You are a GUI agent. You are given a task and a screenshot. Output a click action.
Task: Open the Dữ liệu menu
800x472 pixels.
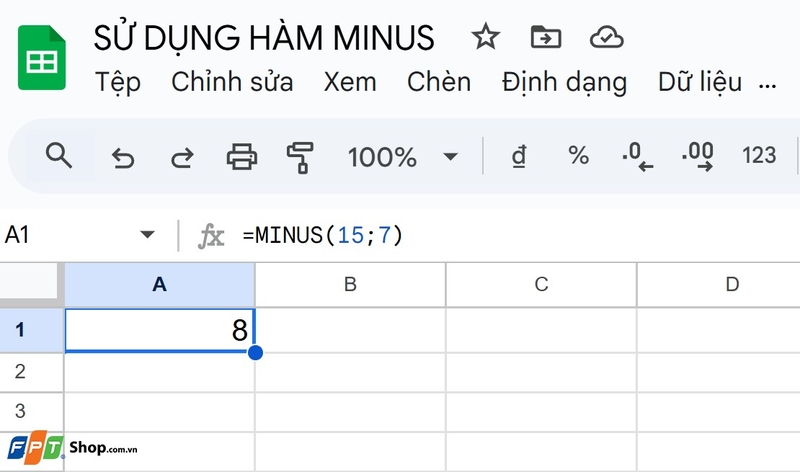pyautogui.click(x=700, y=82)
